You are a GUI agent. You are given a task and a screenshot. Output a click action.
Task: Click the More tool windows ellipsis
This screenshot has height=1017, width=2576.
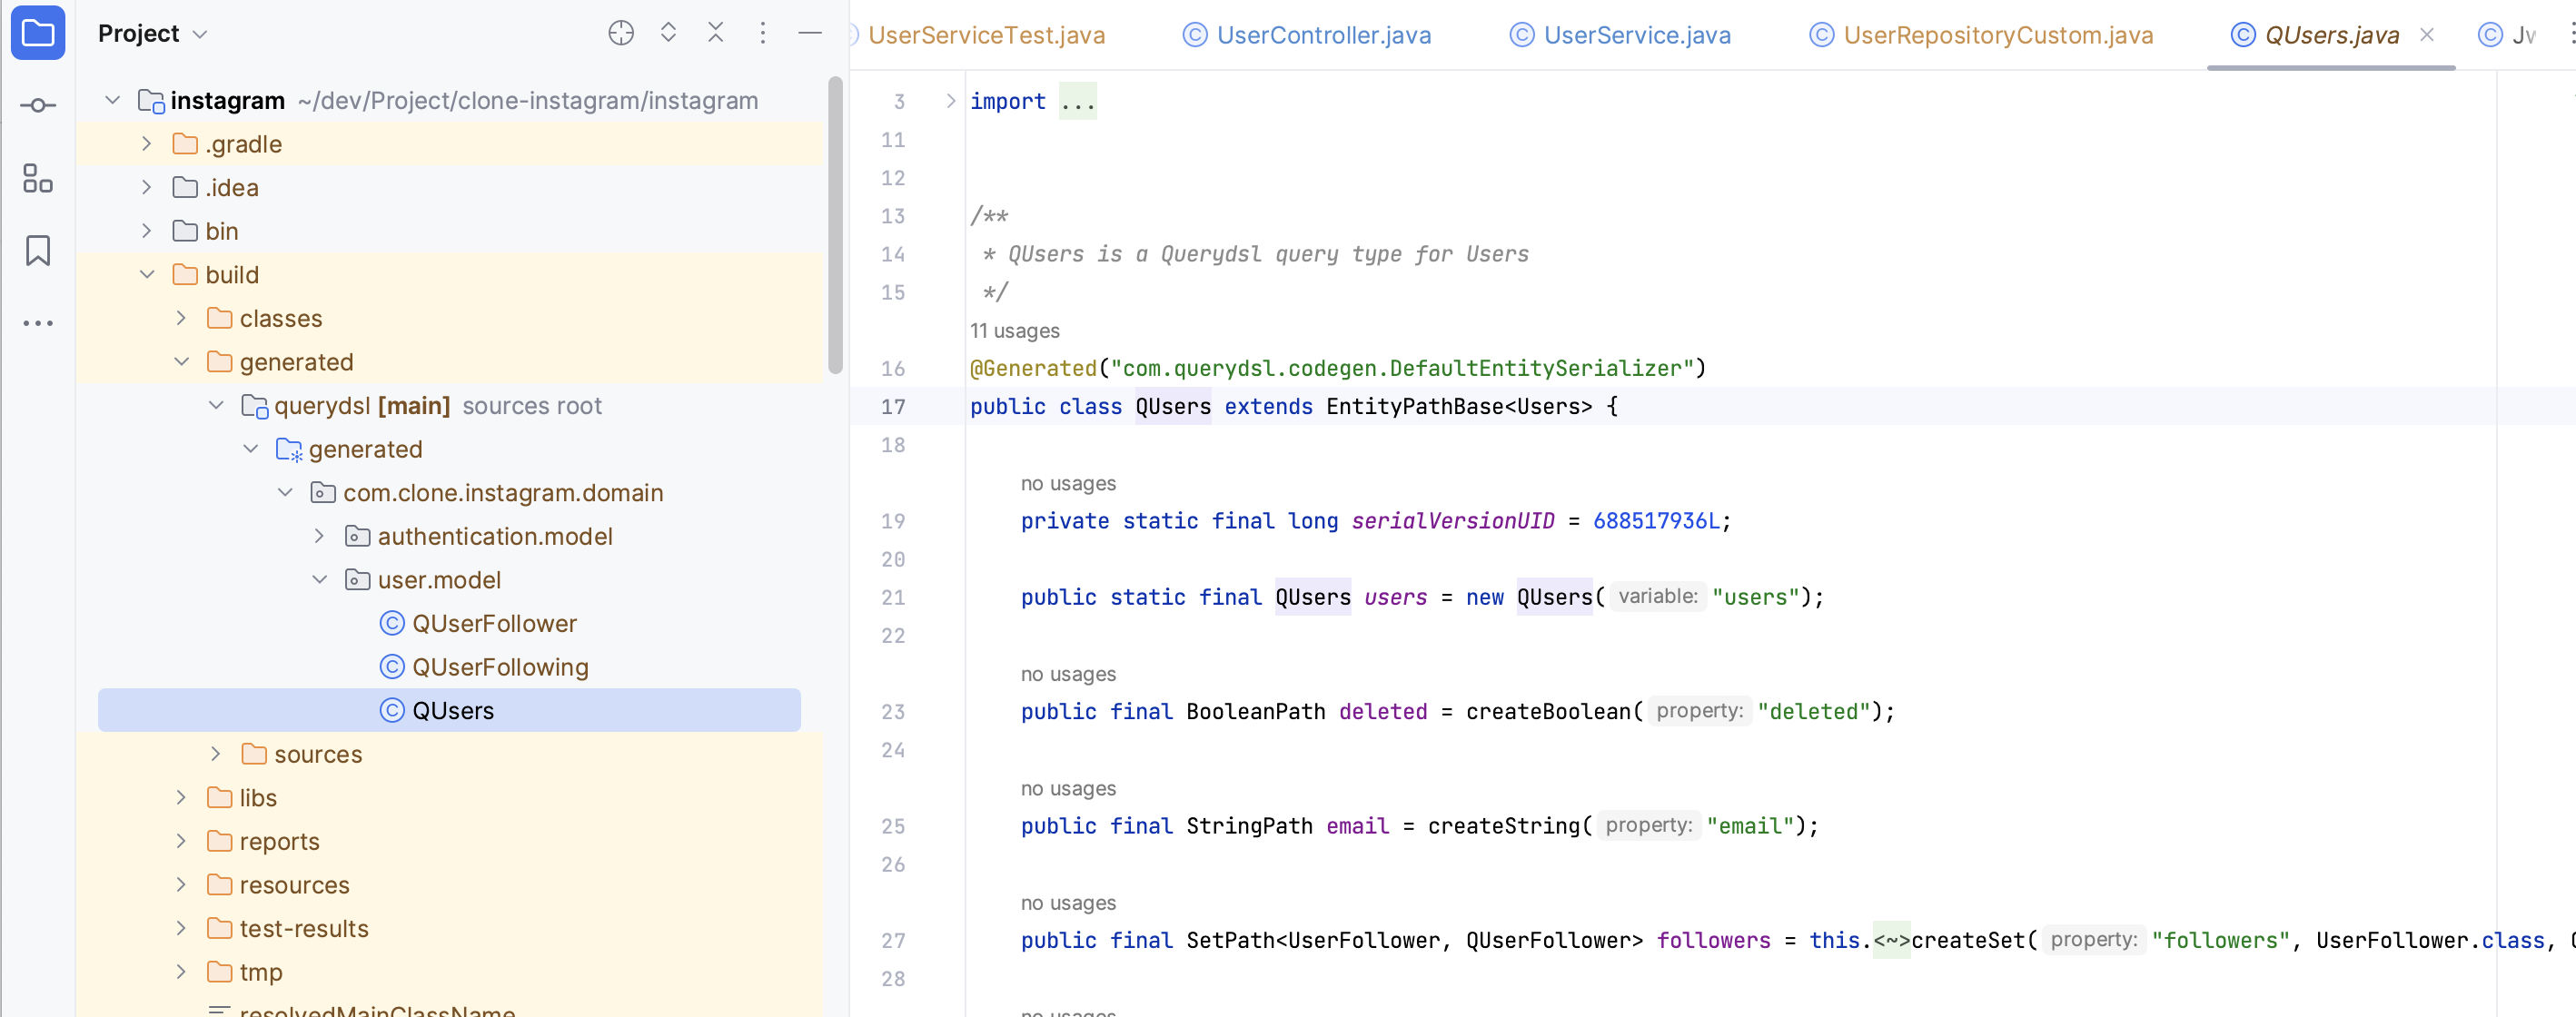pyautogui.click(x=38, y=323)
